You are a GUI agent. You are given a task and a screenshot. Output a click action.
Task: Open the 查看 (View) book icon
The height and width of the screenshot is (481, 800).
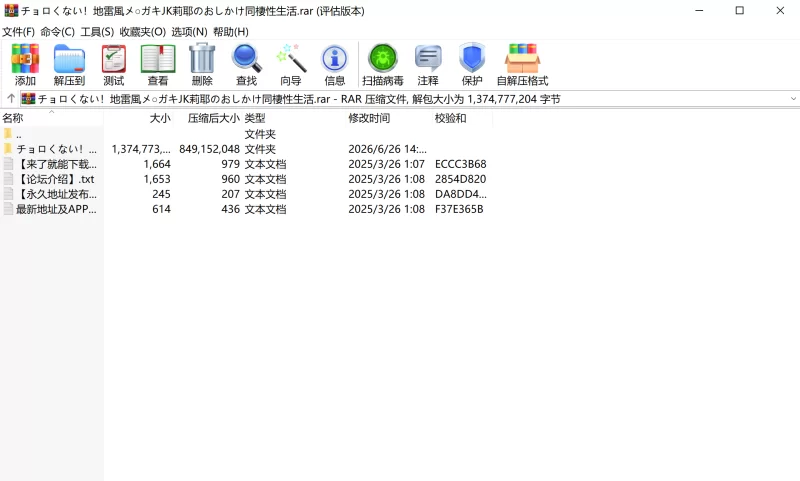(x=158, y=59)
